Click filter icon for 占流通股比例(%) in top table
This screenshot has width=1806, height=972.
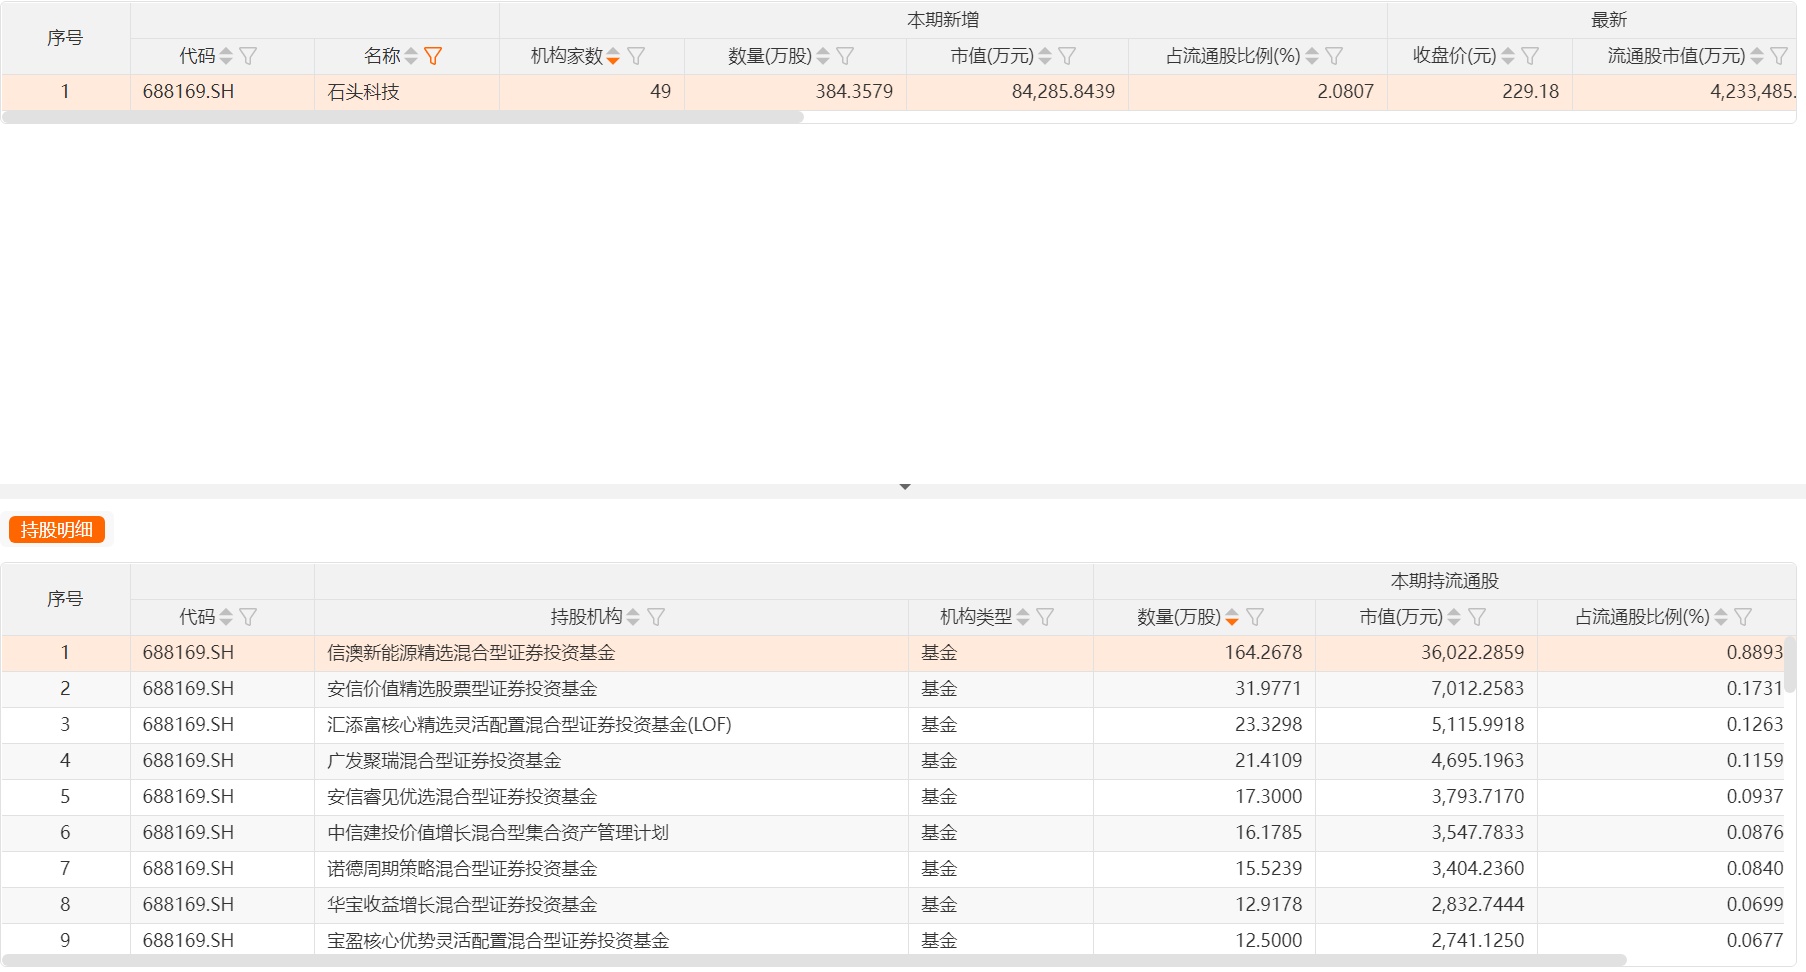(1334, 56)
